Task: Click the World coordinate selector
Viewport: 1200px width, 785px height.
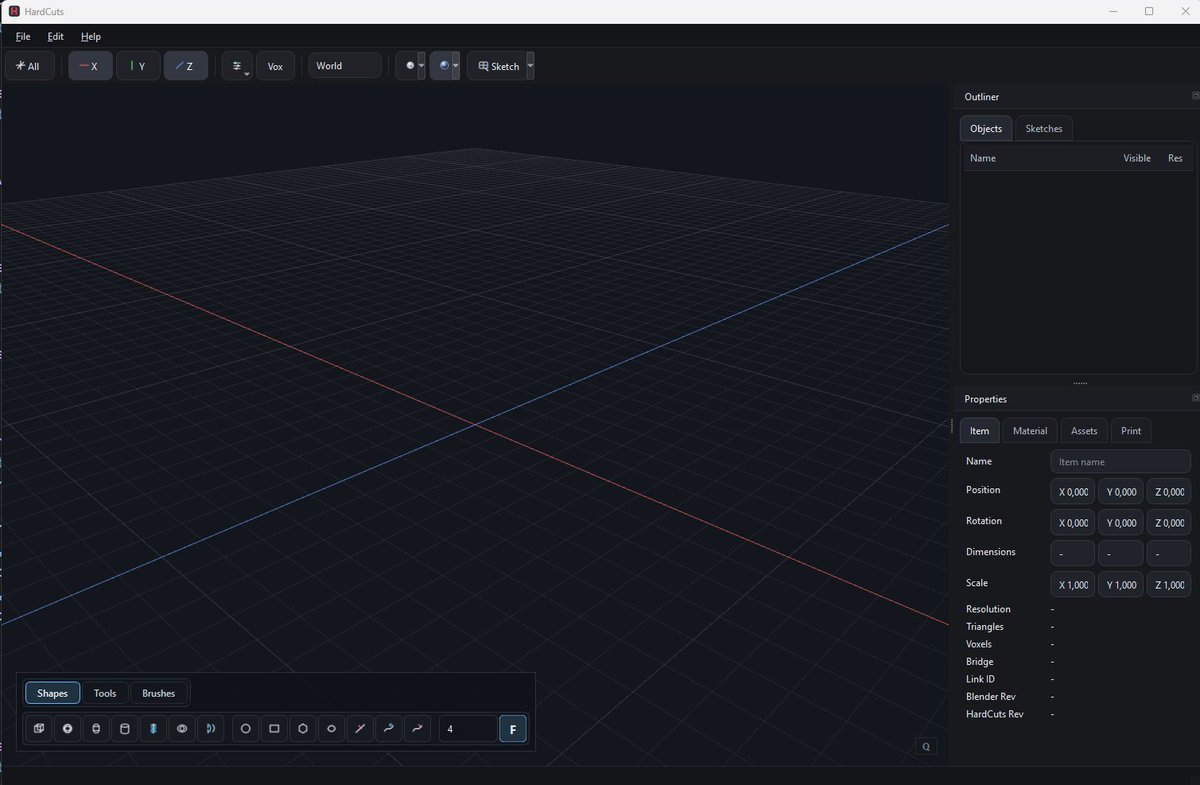Action: click(344, 65)
